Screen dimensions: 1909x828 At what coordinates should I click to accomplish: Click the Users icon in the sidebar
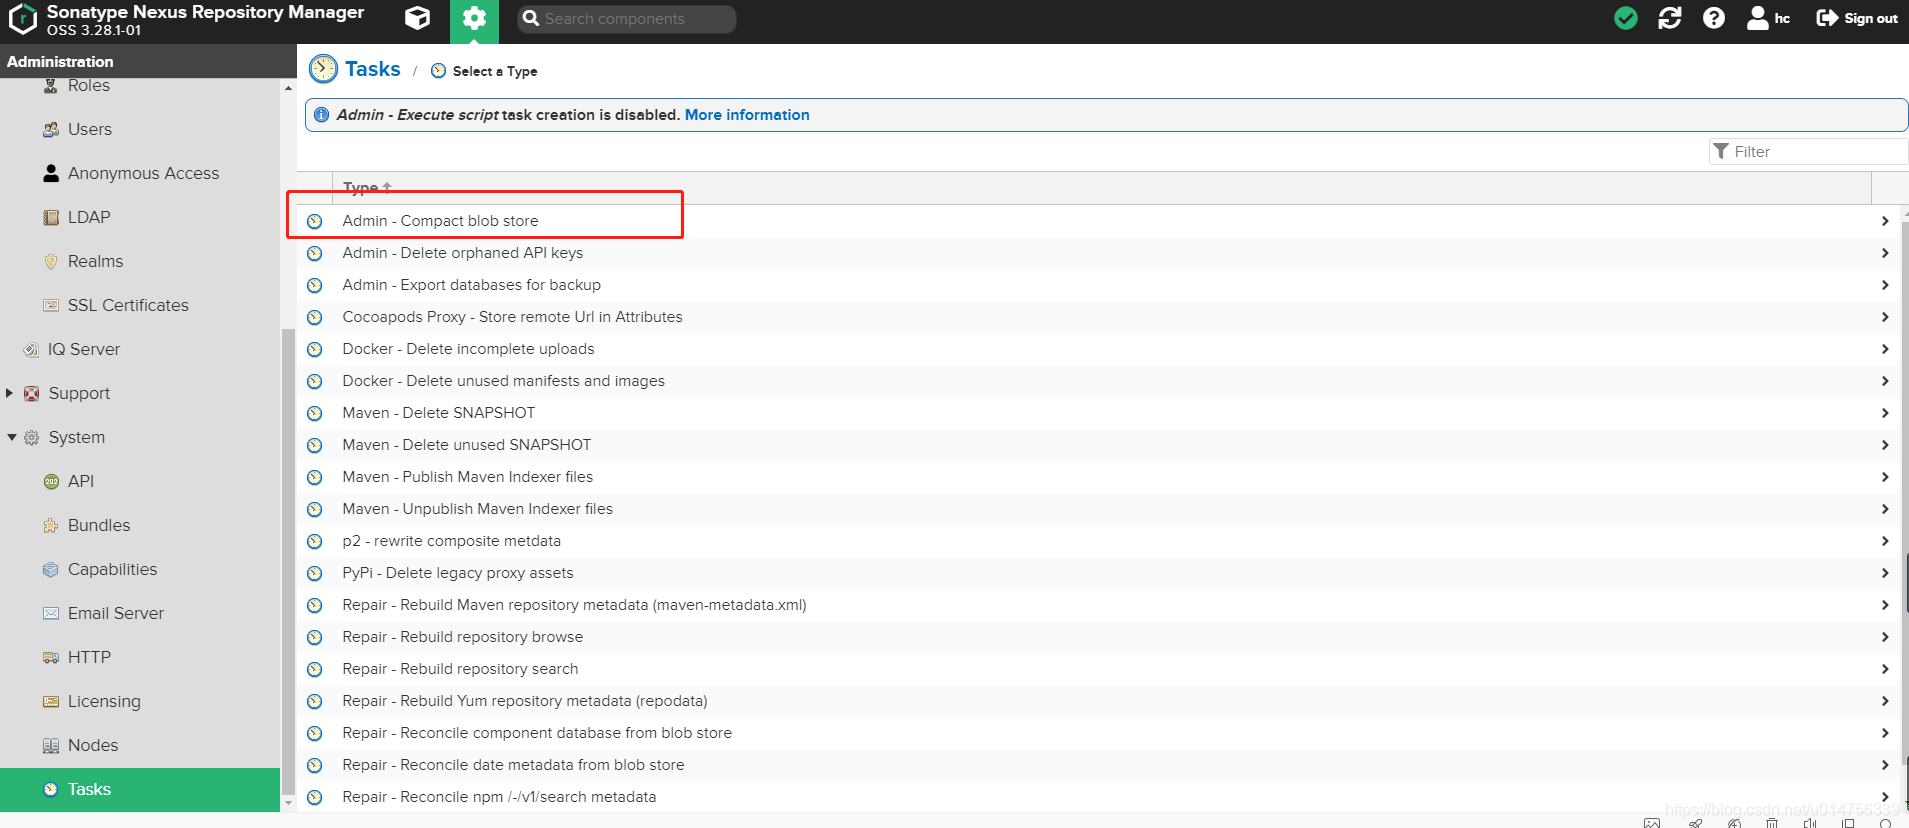(x=51, y=129)
